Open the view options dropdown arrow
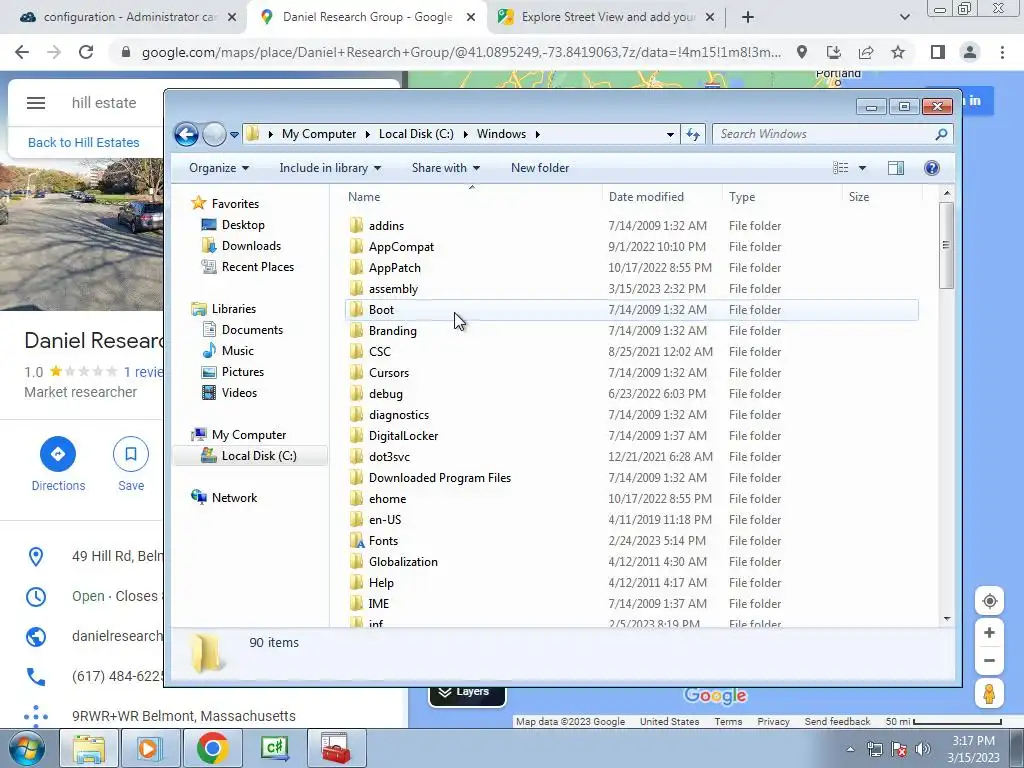Viewport: 1024px width, 768px height. pyautogui.click(x=862, y=168)
